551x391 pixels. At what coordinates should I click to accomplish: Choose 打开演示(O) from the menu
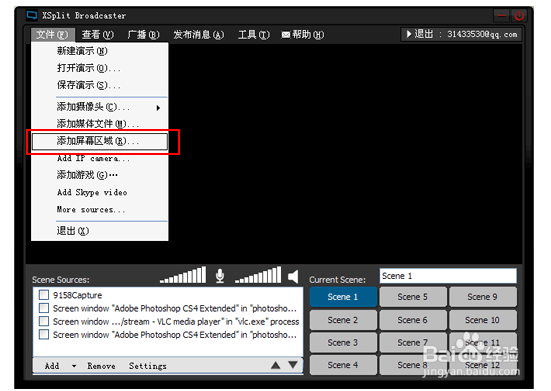100,68
